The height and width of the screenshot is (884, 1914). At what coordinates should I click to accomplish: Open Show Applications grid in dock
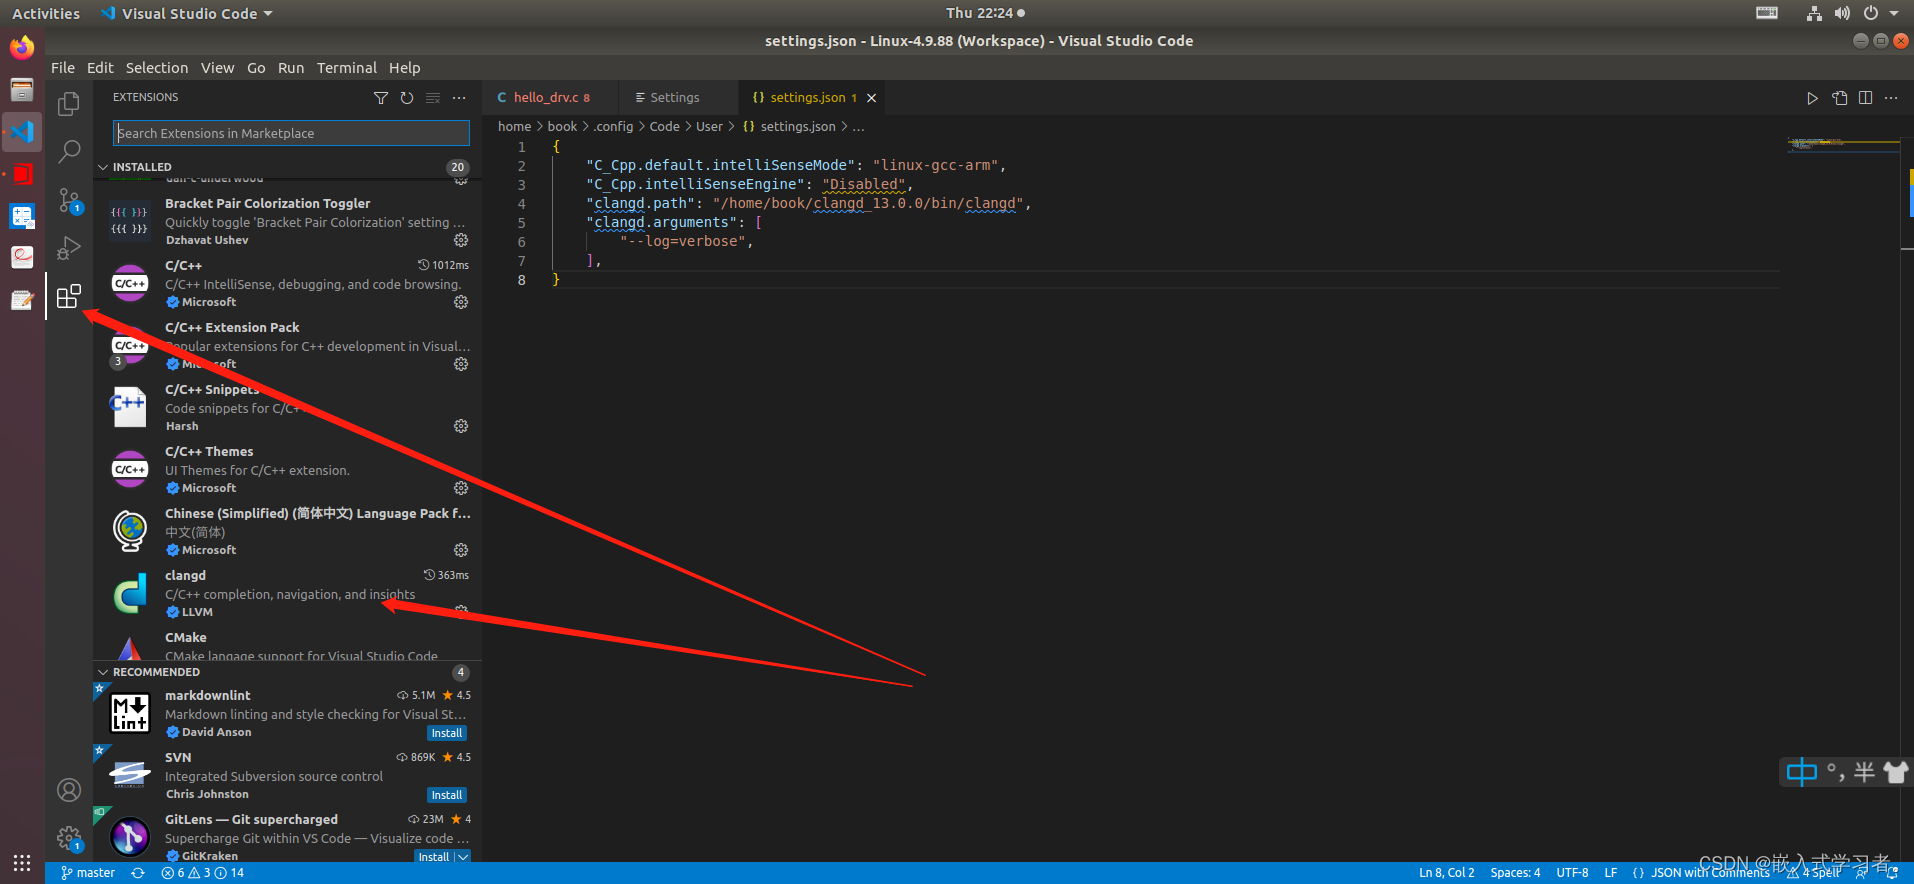tap(22, 862)
